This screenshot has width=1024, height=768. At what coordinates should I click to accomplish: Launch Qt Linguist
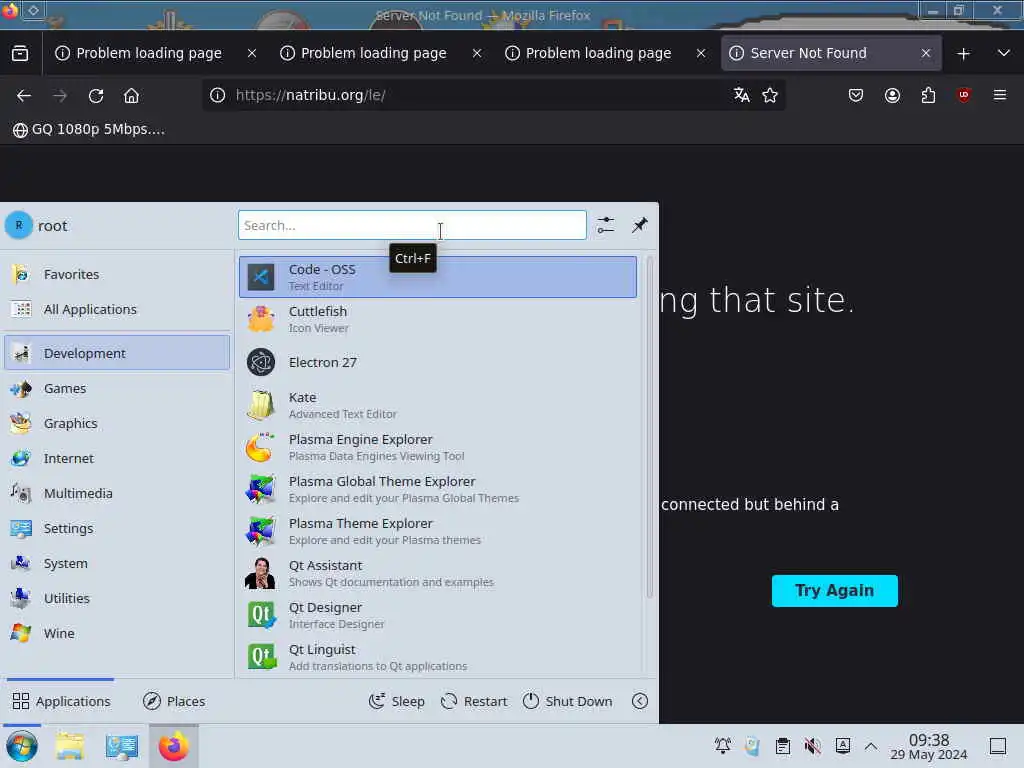click(438, 657)
